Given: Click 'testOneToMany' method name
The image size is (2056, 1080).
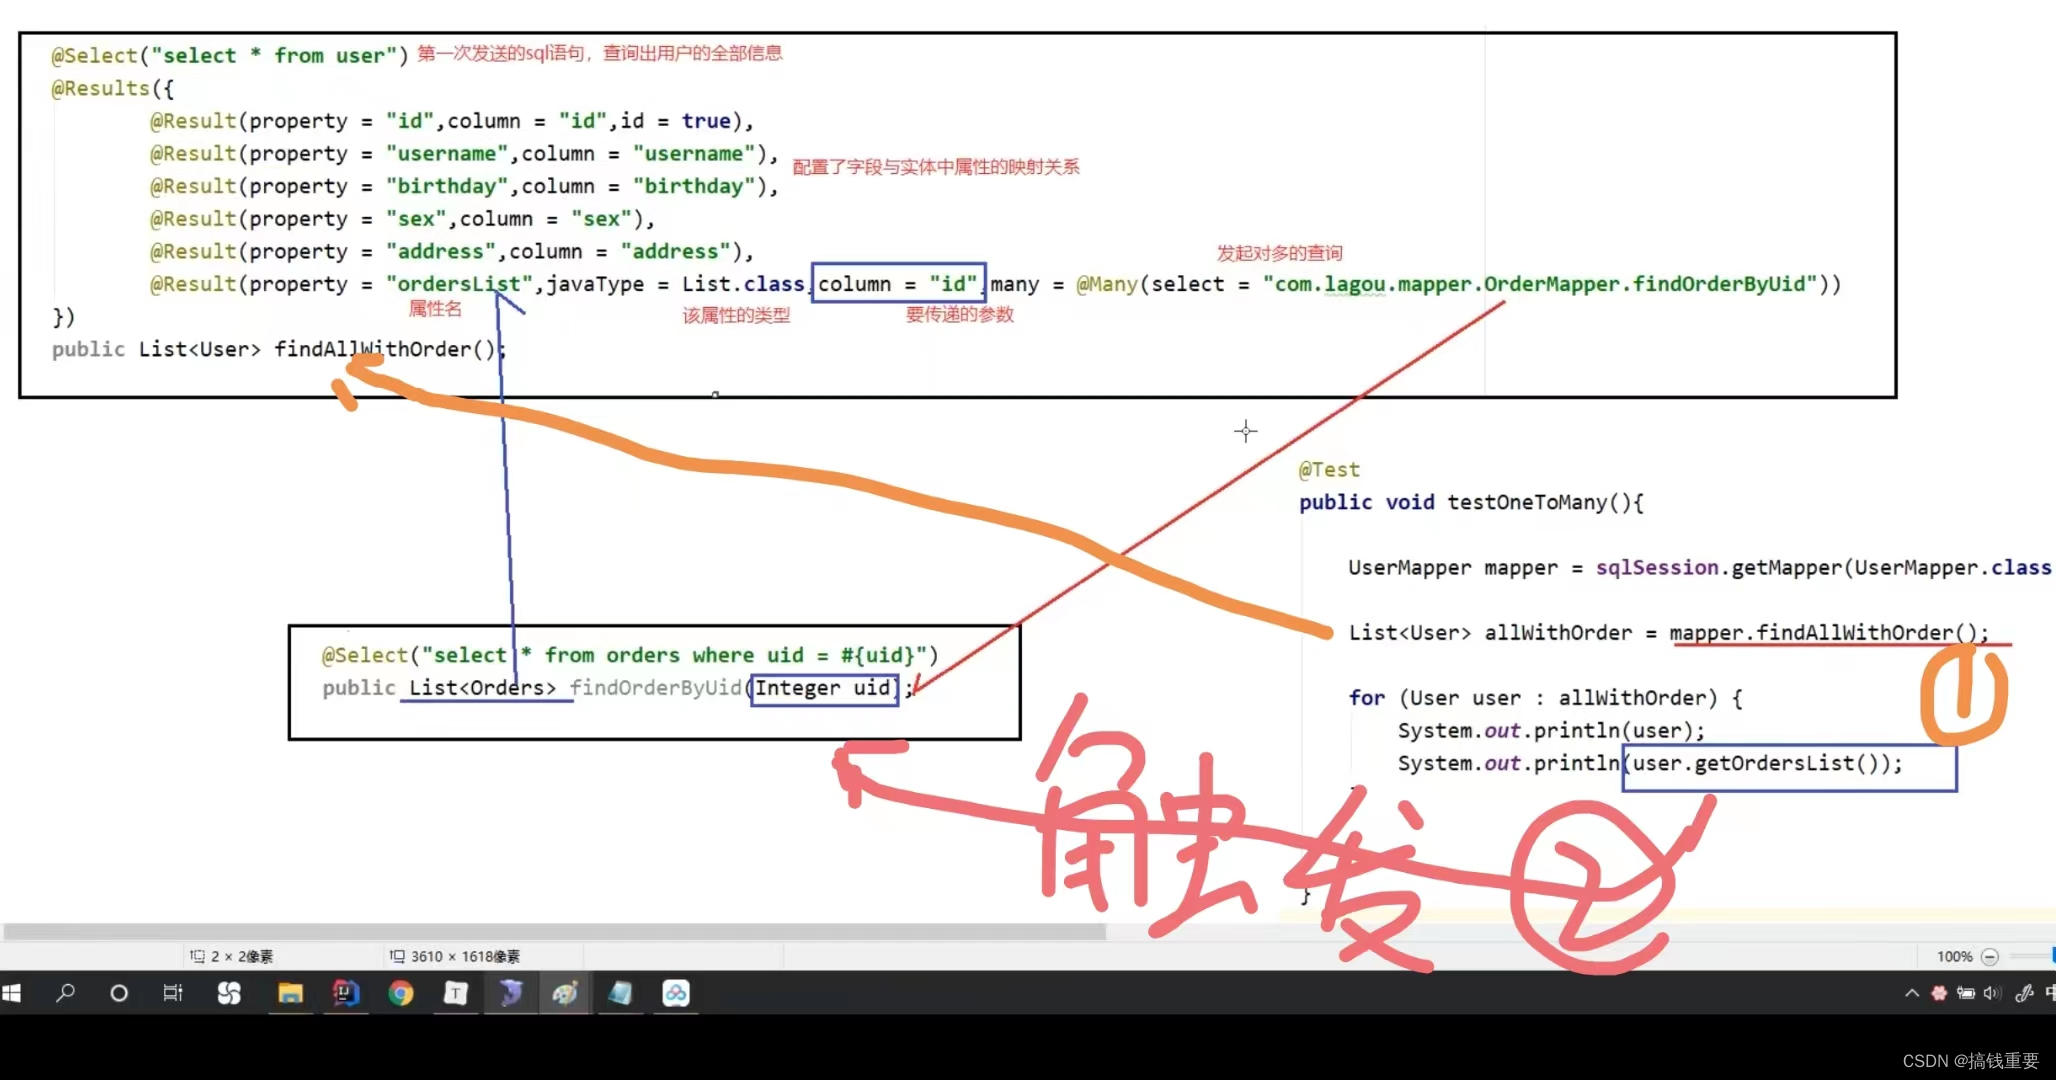Looking at the screenshot, I should pyautogui.click(x=1527, y=502).
